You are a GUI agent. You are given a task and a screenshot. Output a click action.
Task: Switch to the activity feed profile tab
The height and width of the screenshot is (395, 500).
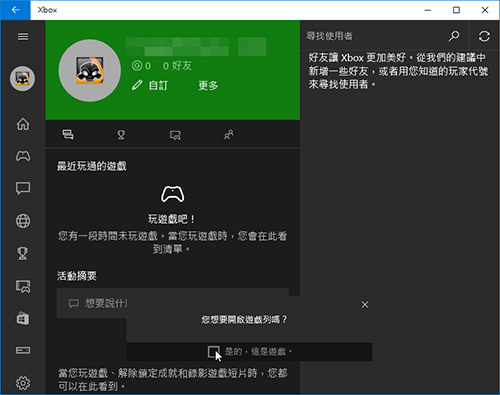coord(68,135)
